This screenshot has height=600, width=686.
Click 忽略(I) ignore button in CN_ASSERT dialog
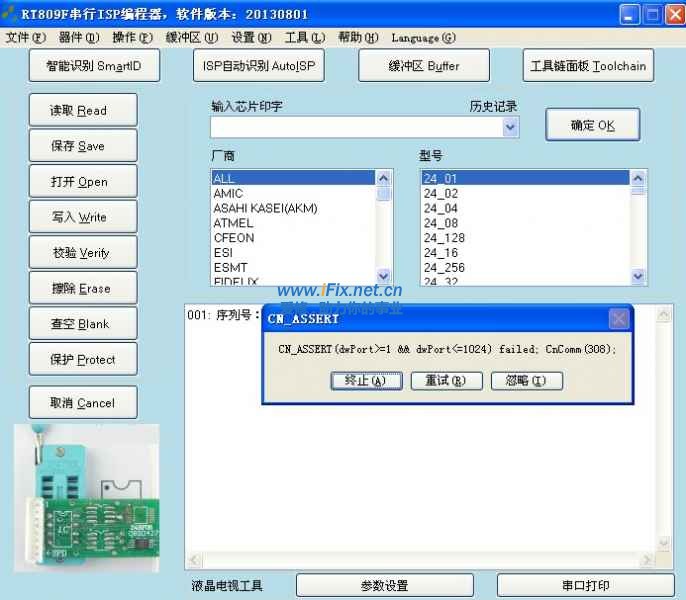coord(527,380)
